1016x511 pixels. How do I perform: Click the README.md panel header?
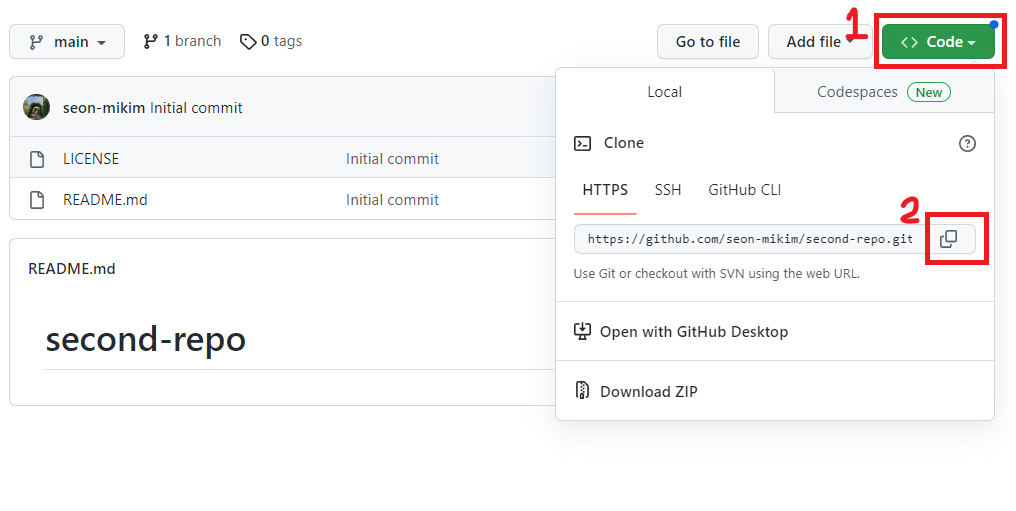pyautogui.click(x=72, y=268)
